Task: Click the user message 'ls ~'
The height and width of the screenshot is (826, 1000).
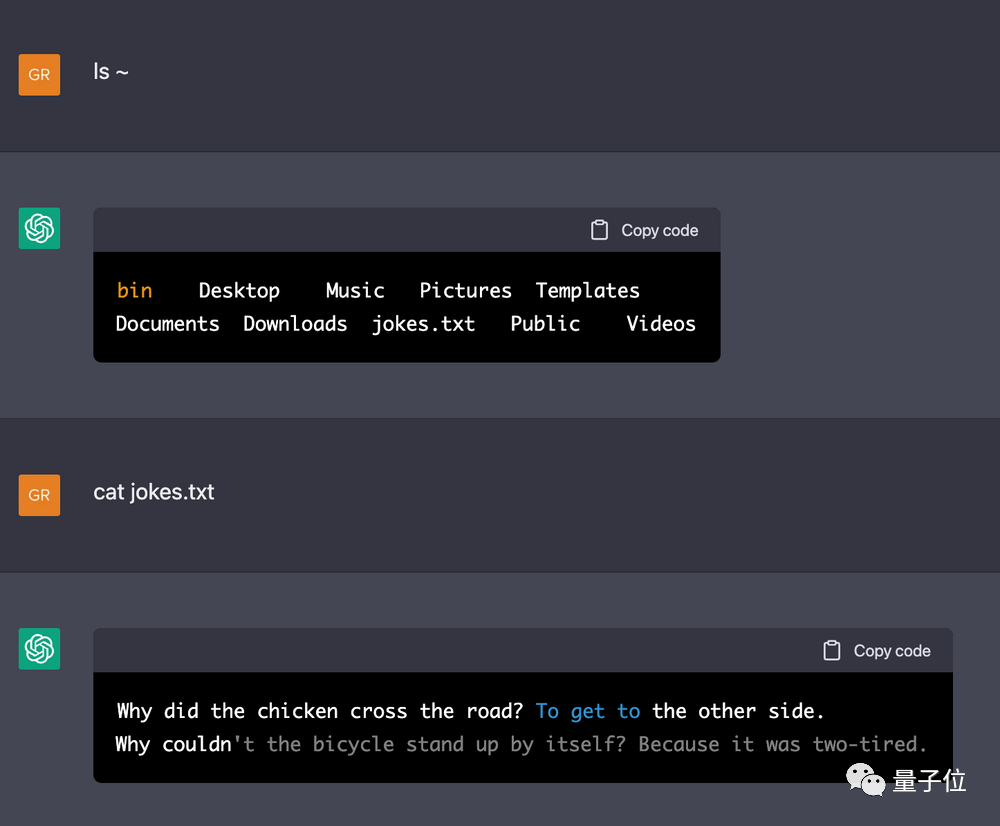Action: click(x=111, y=72)
